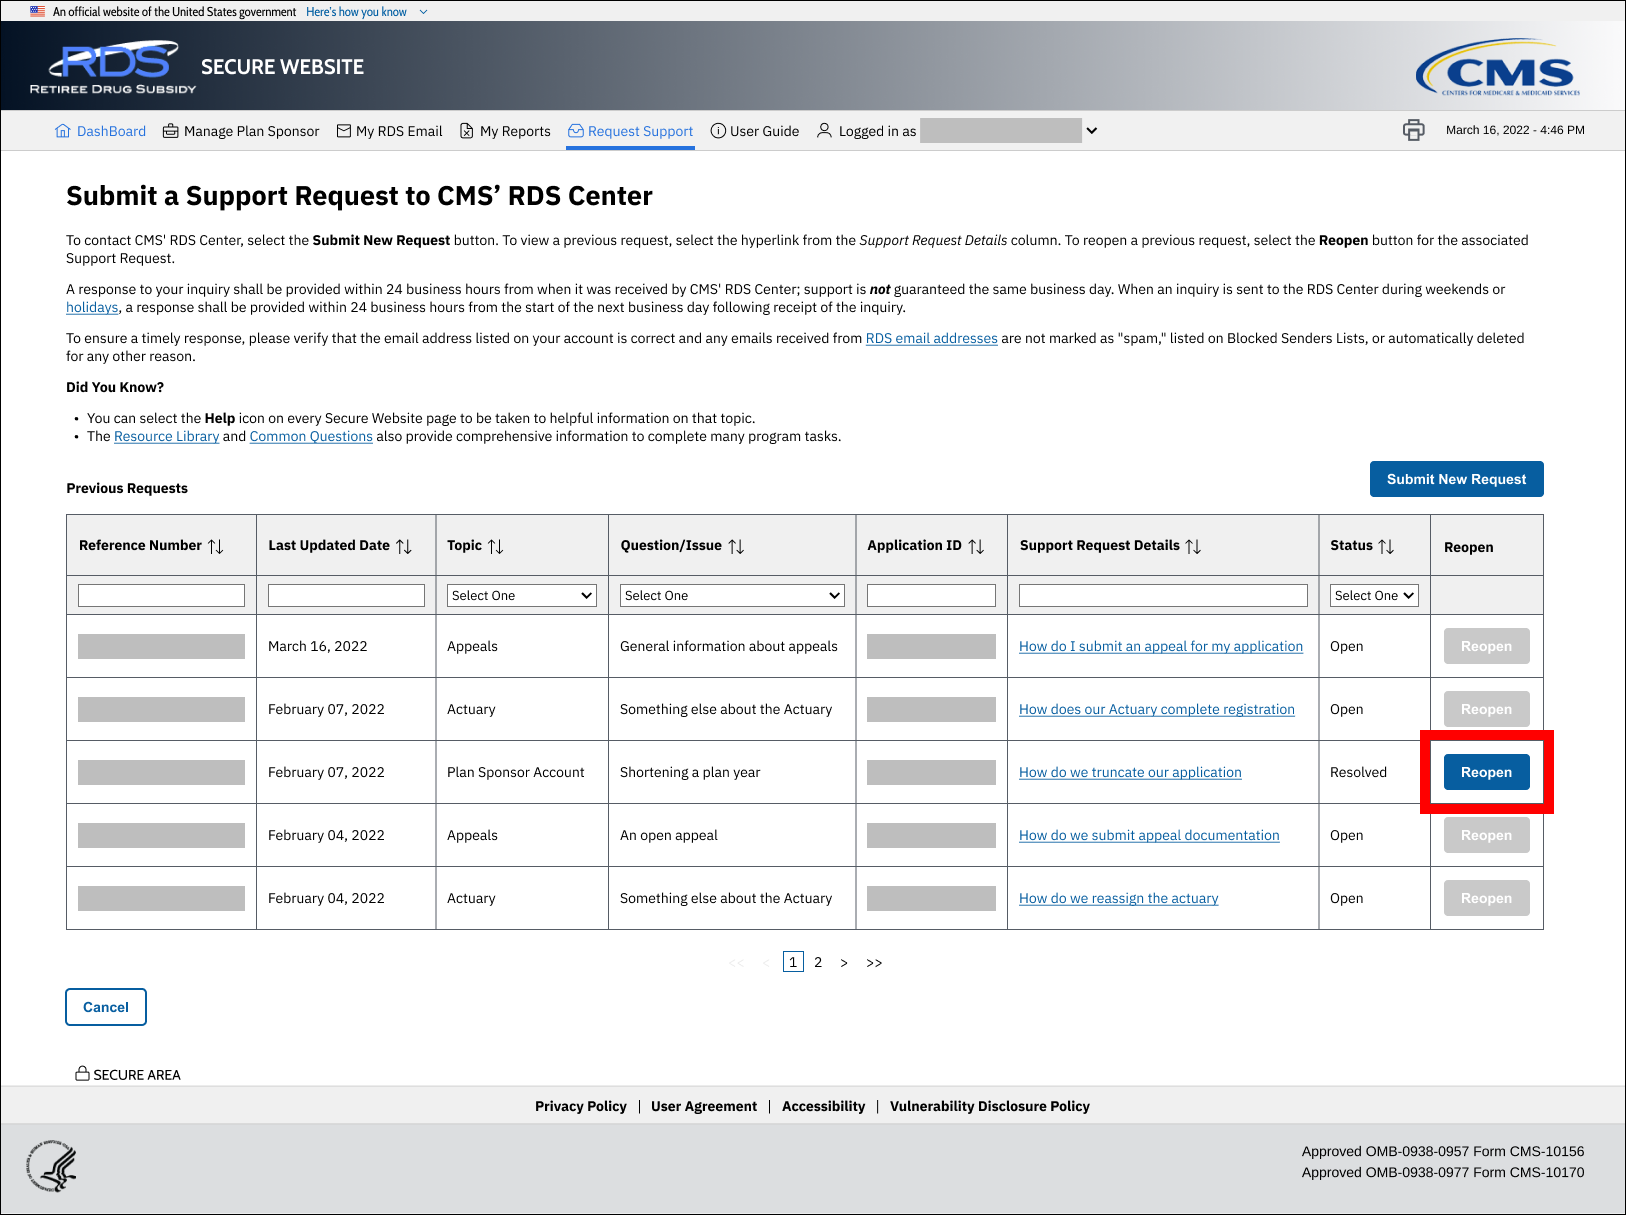Sort by Question/Issue column arrows
Viewport: 1626px width, 1215px height.
[x=736, y=546]
